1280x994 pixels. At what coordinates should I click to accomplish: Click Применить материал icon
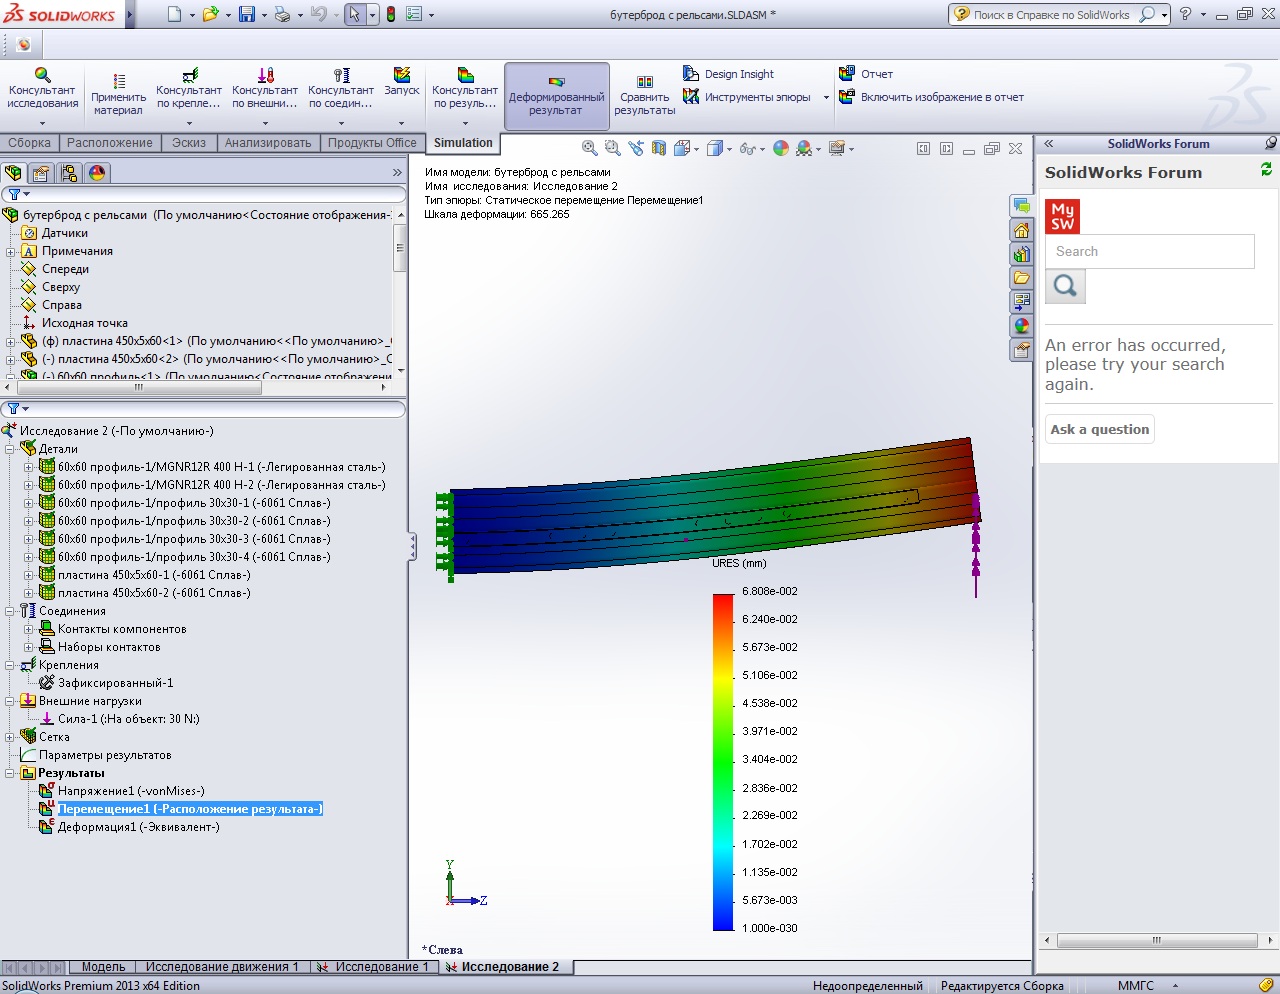click(119, 80)
